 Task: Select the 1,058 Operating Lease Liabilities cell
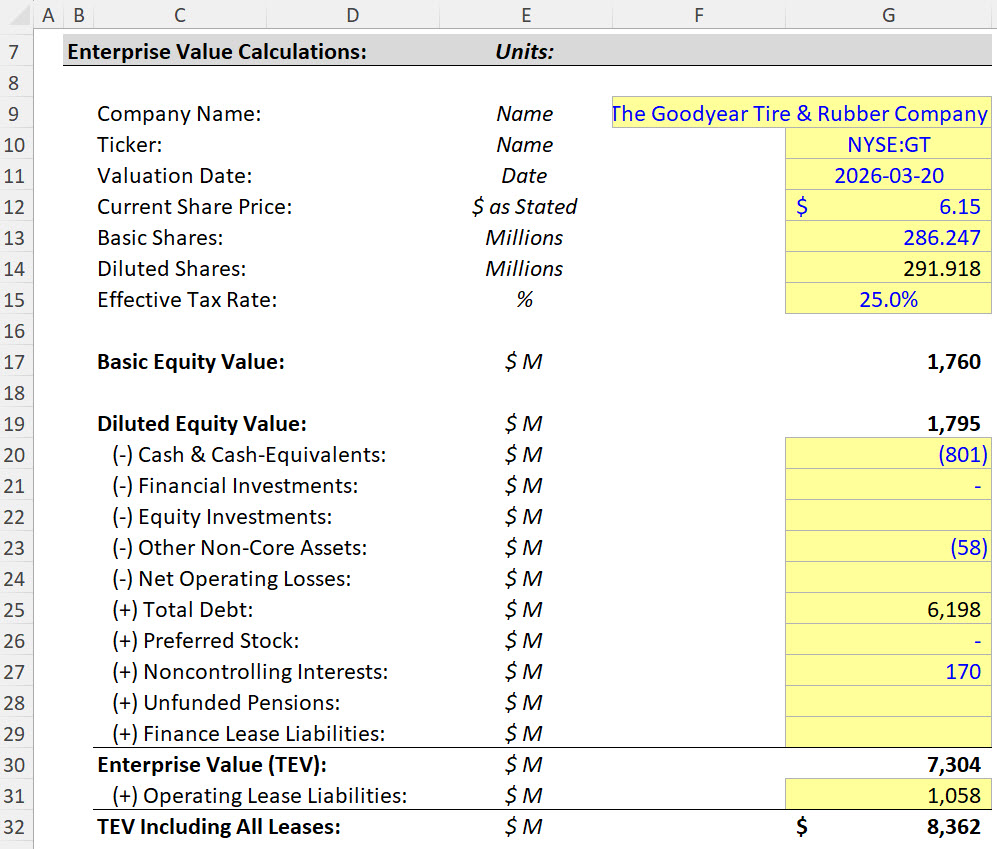(x=888, y=795)
